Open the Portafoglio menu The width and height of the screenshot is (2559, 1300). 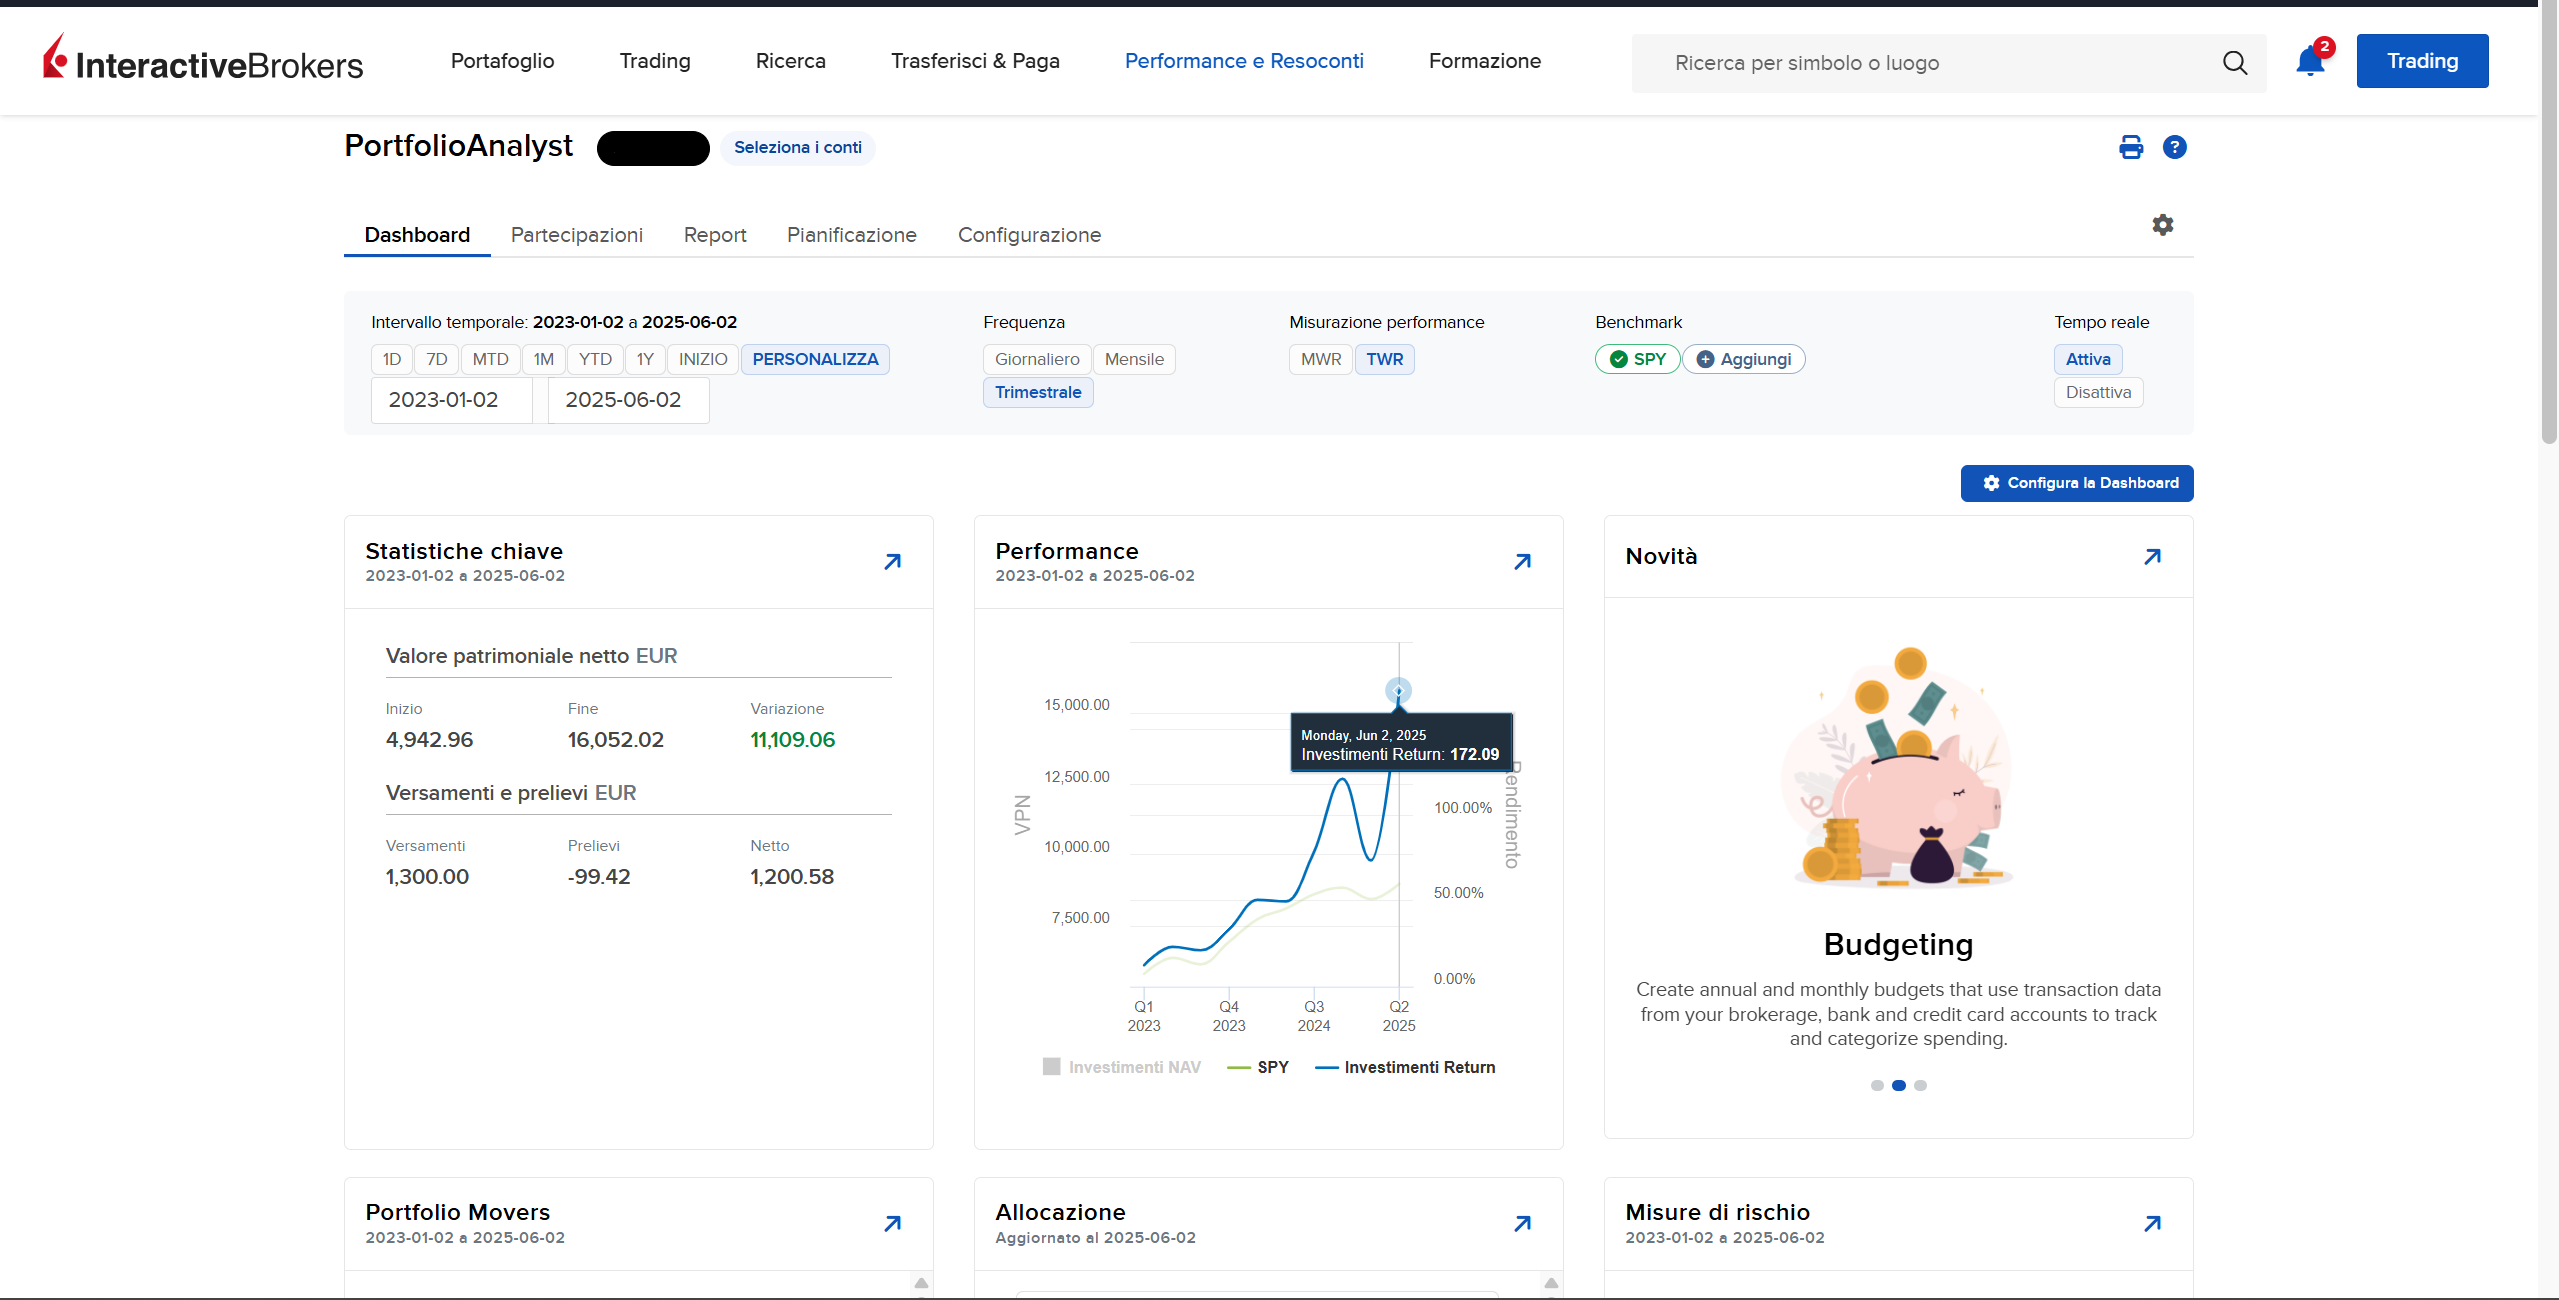click(503, 61)
